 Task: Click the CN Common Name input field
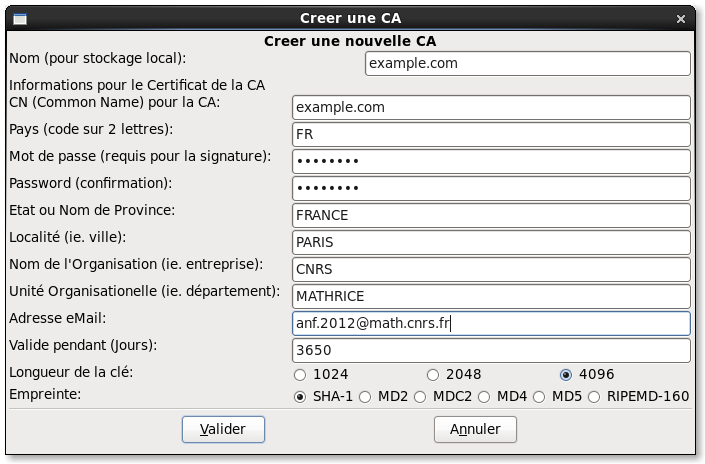coord(491,107)
